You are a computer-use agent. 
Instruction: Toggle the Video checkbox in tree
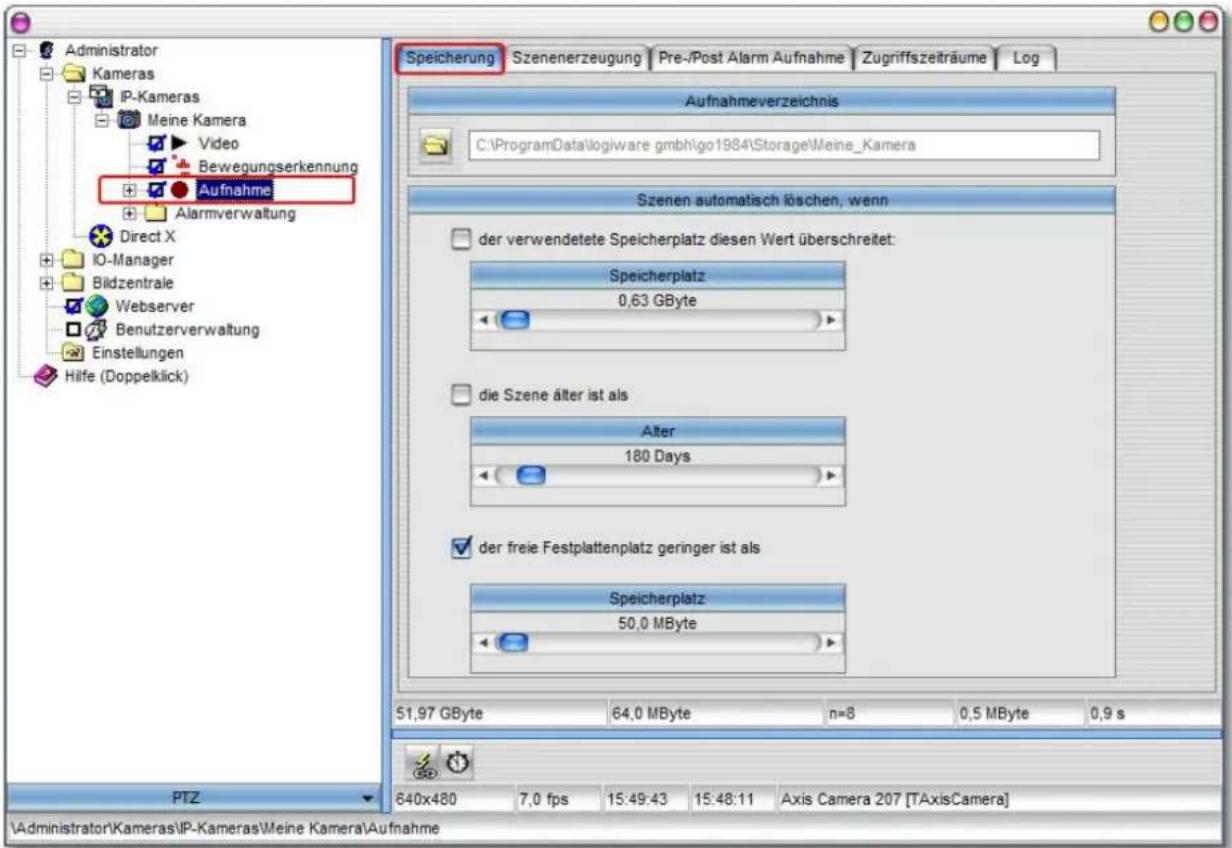click(157, 144)
